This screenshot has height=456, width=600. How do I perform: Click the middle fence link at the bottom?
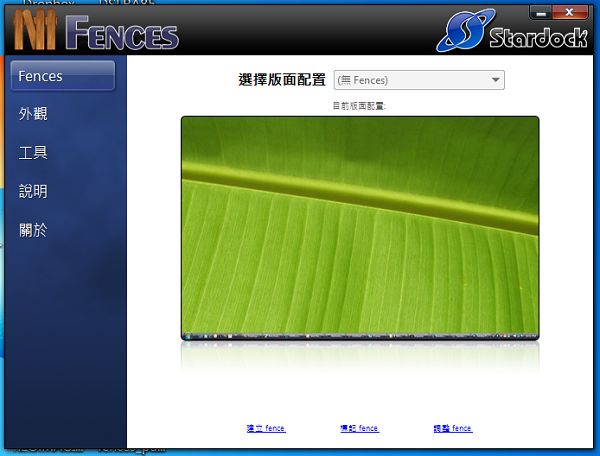click(x=359, y=428)
